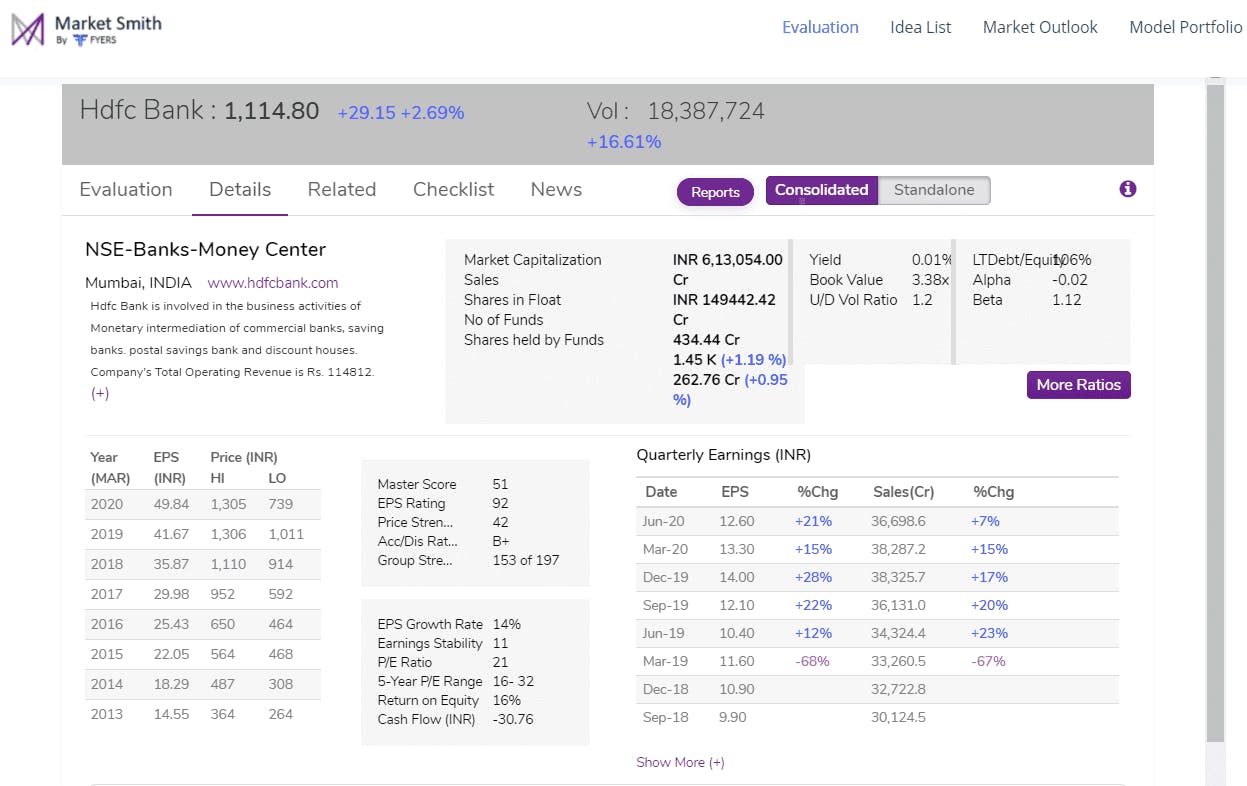The height and width of the screenshot is (786, 1247).
Task: Click the Dec-18 sales 32,722.8
Action: coord(898,689)
